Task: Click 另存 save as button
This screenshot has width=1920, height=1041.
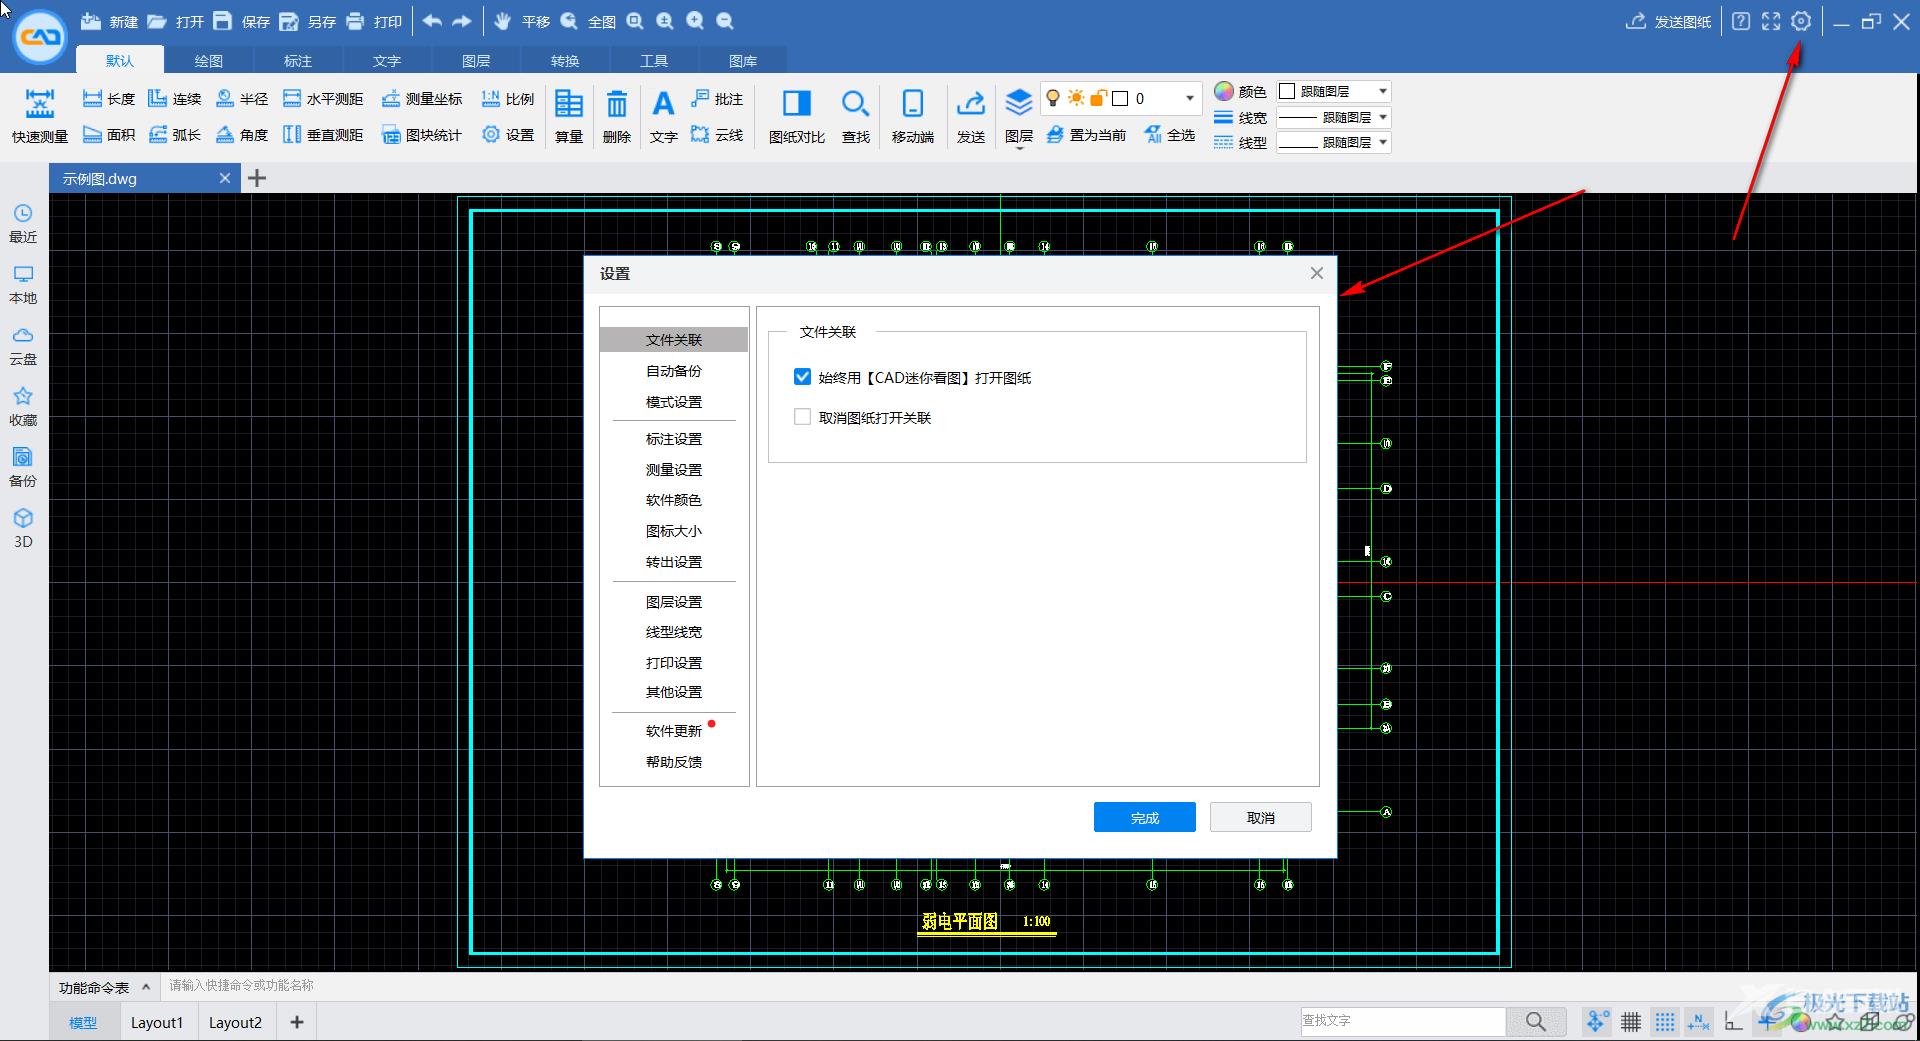Action: tap(307, 21)
